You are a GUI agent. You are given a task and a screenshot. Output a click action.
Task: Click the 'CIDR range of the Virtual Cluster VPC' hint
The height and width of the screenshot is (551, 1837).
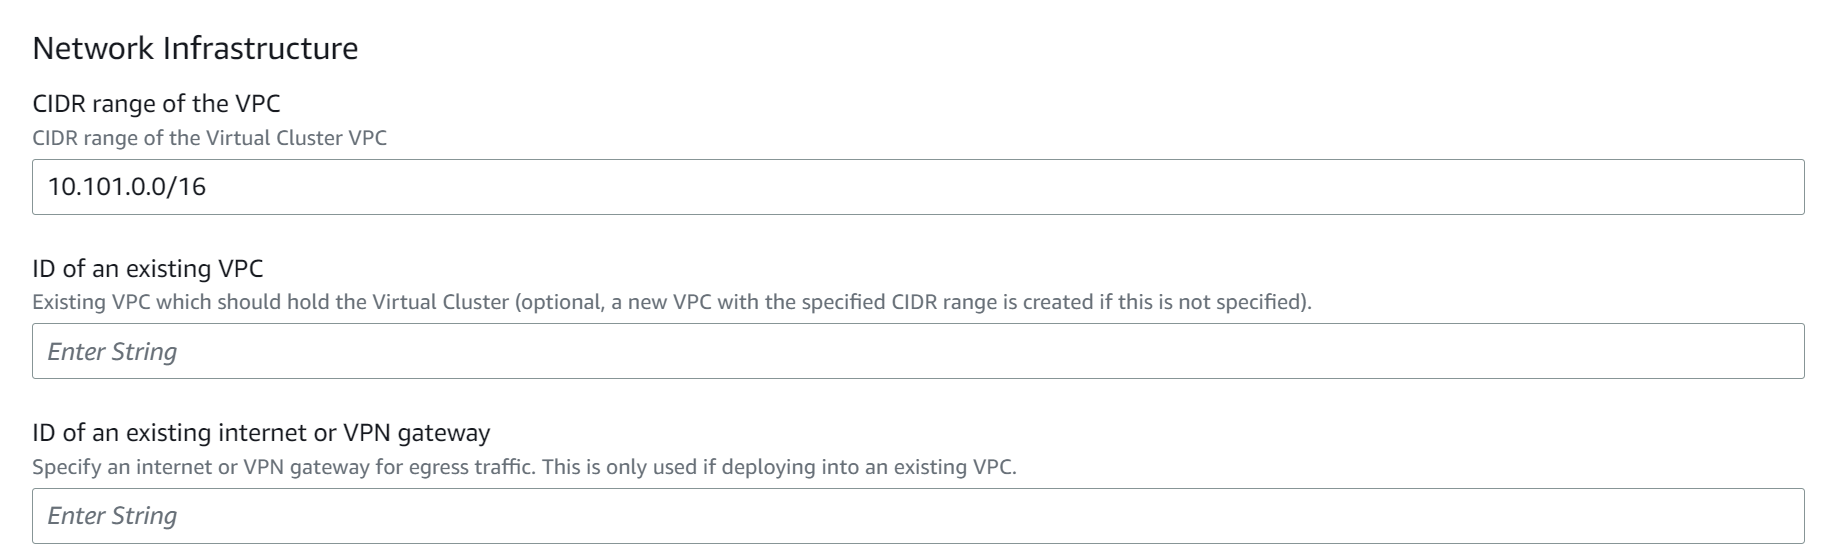click(209, 138)
